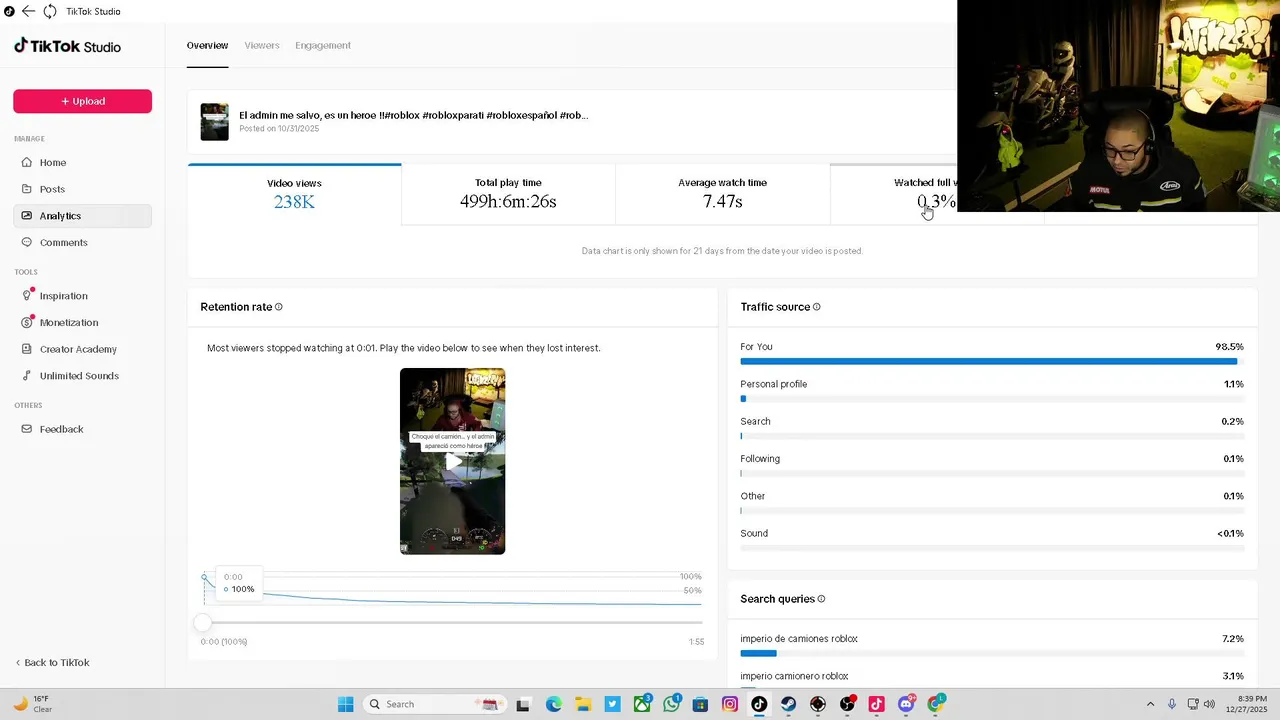Open Discord from taskbar

coord(907,705)
